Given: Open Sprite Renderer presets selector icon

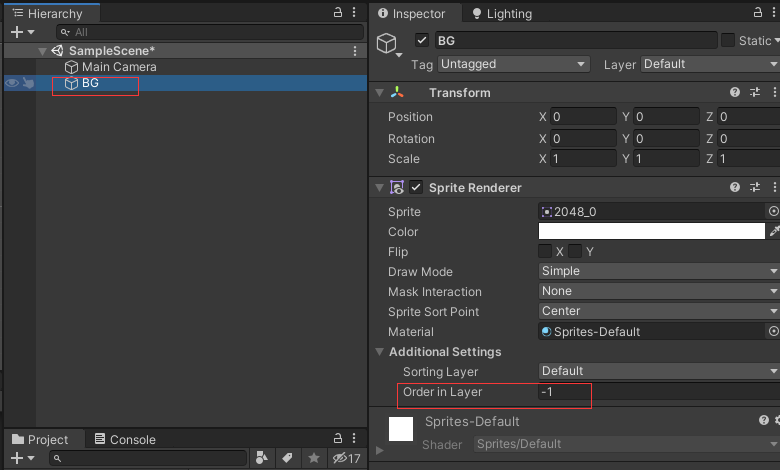Looking at the screenshot, I should click(x=755, y=187).
